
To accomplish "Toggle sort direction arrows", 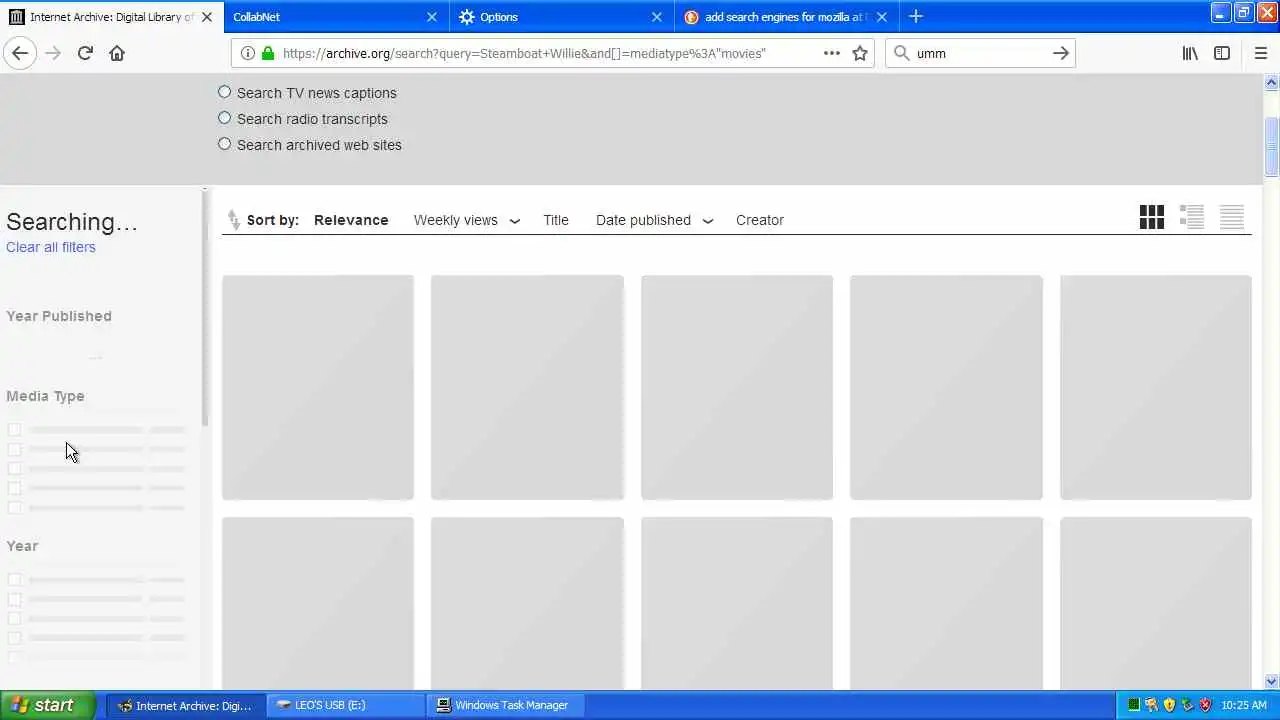I will pos(233,219).
